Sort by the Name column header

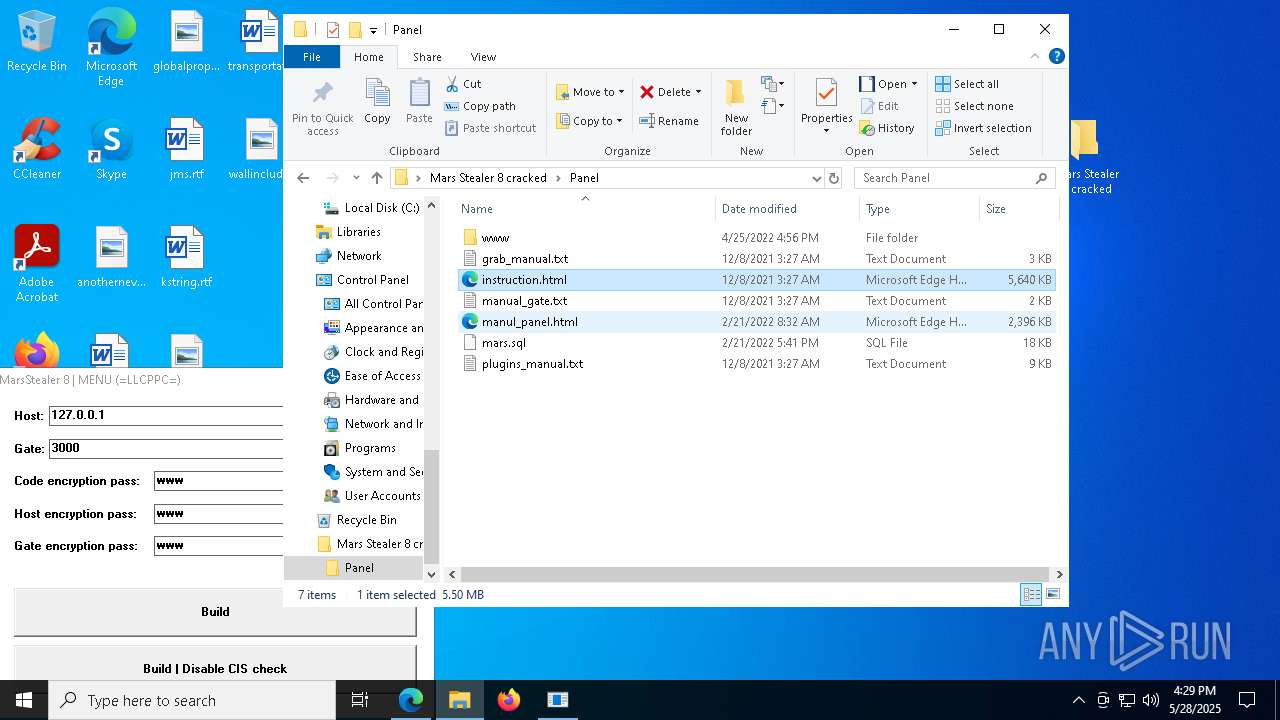pyautogui.click(x=586, y=209)
